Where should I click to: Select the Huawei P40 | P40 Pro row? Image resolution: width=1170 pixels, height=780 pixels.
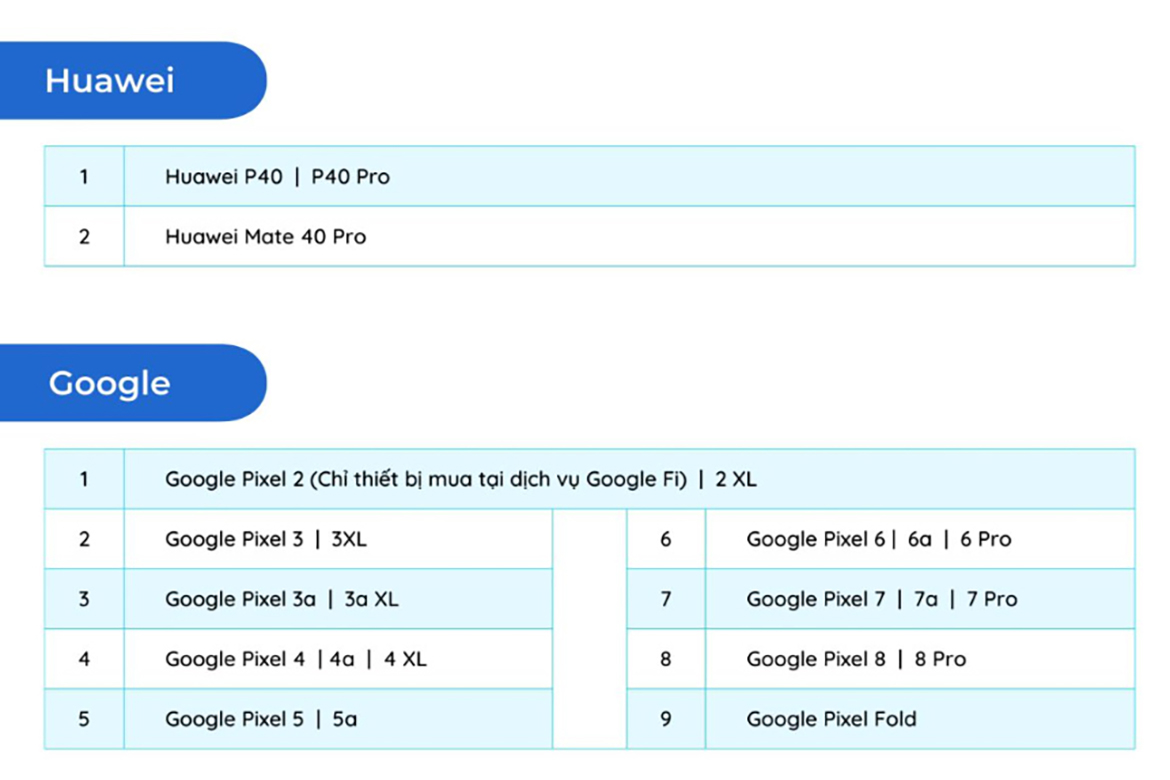click(278, 177)
